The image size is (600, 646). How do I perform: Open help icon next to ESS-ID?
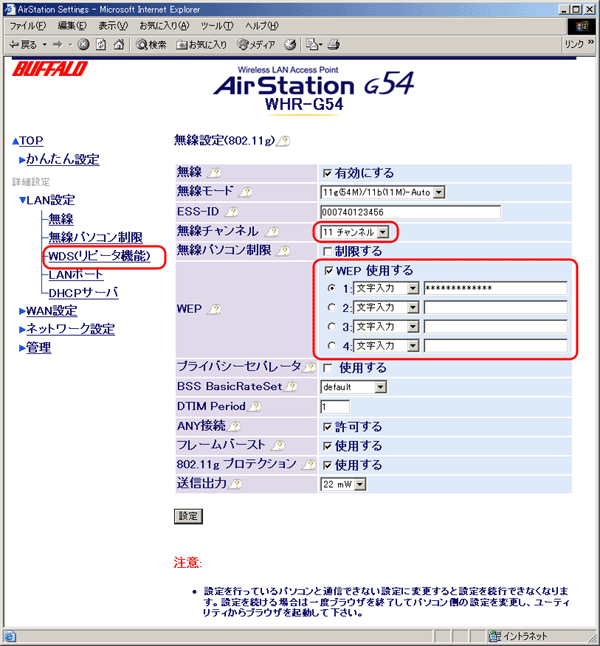(232, 212)
